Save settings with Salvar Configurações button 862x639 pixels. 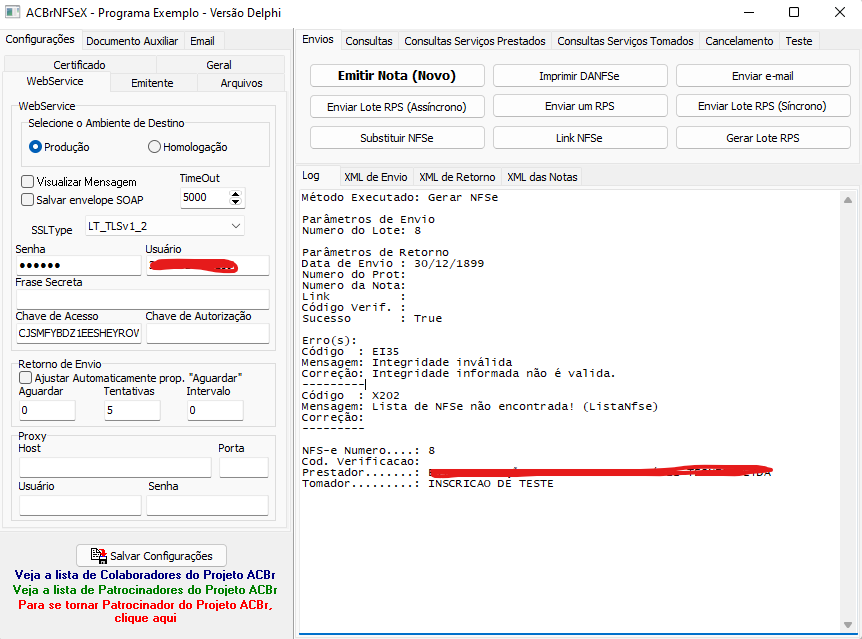151,555
